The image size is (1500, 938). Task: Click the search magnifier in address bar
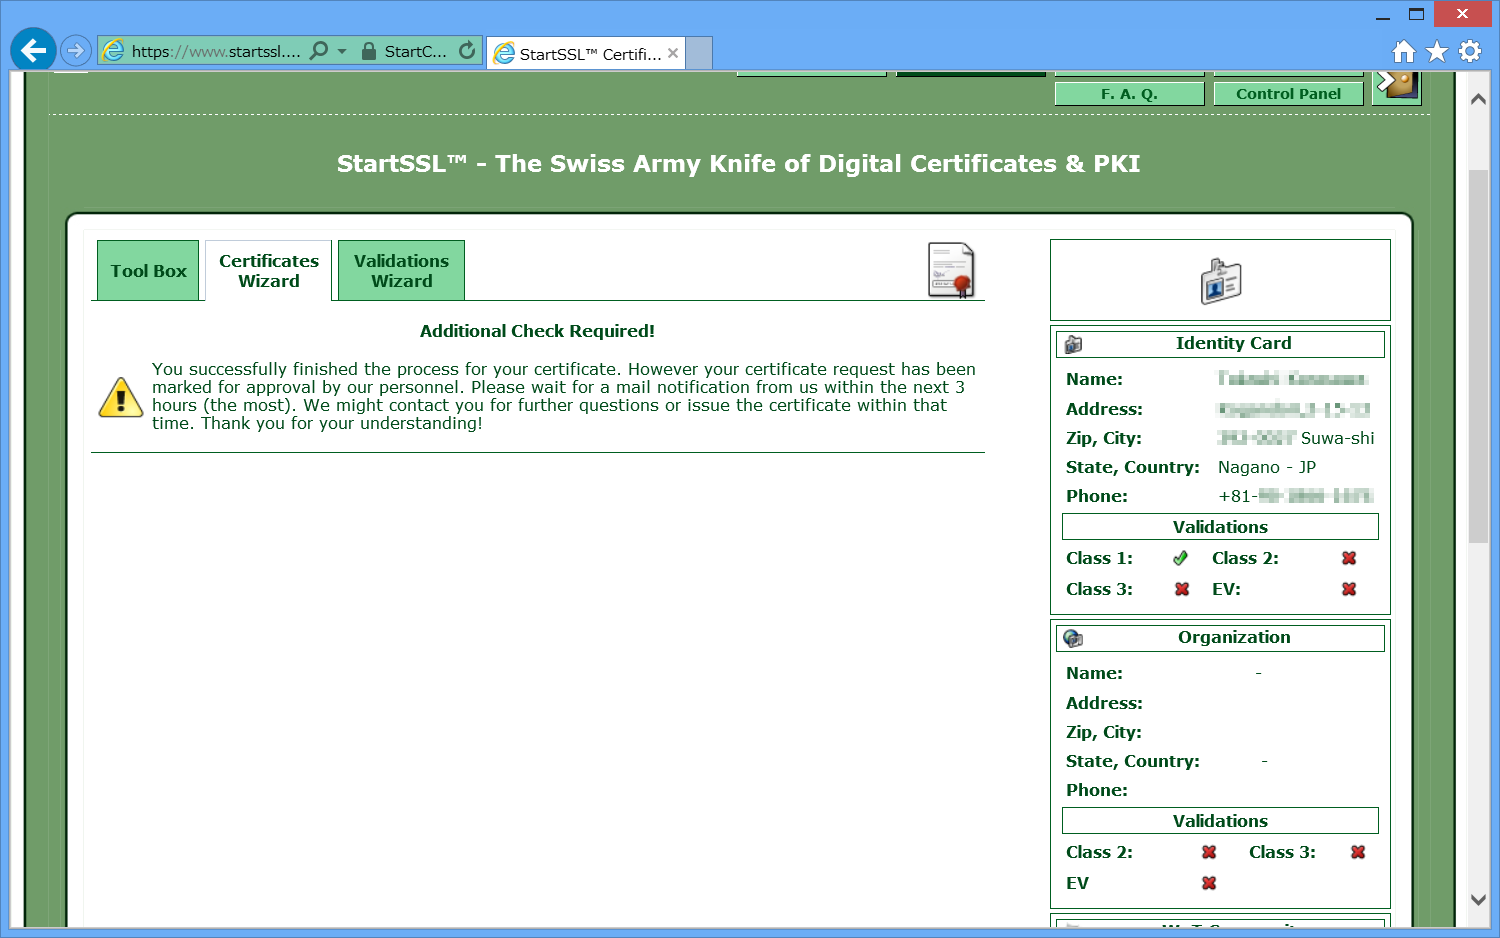coord(319,50)
